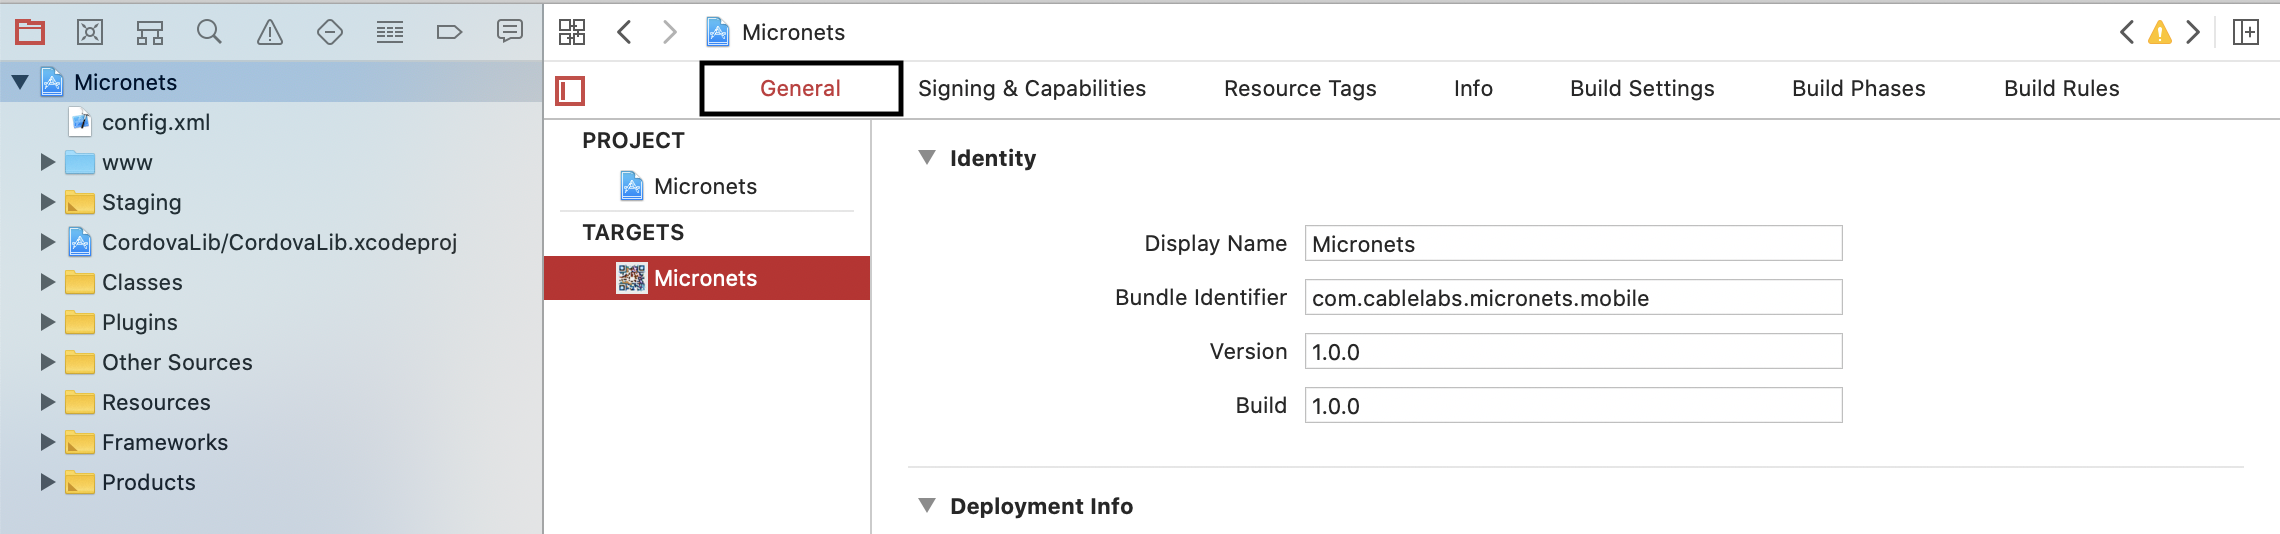Select Micronets under PROJECT
The height and width of the screenshot is (534, 2280).
[x=706, y=186]
